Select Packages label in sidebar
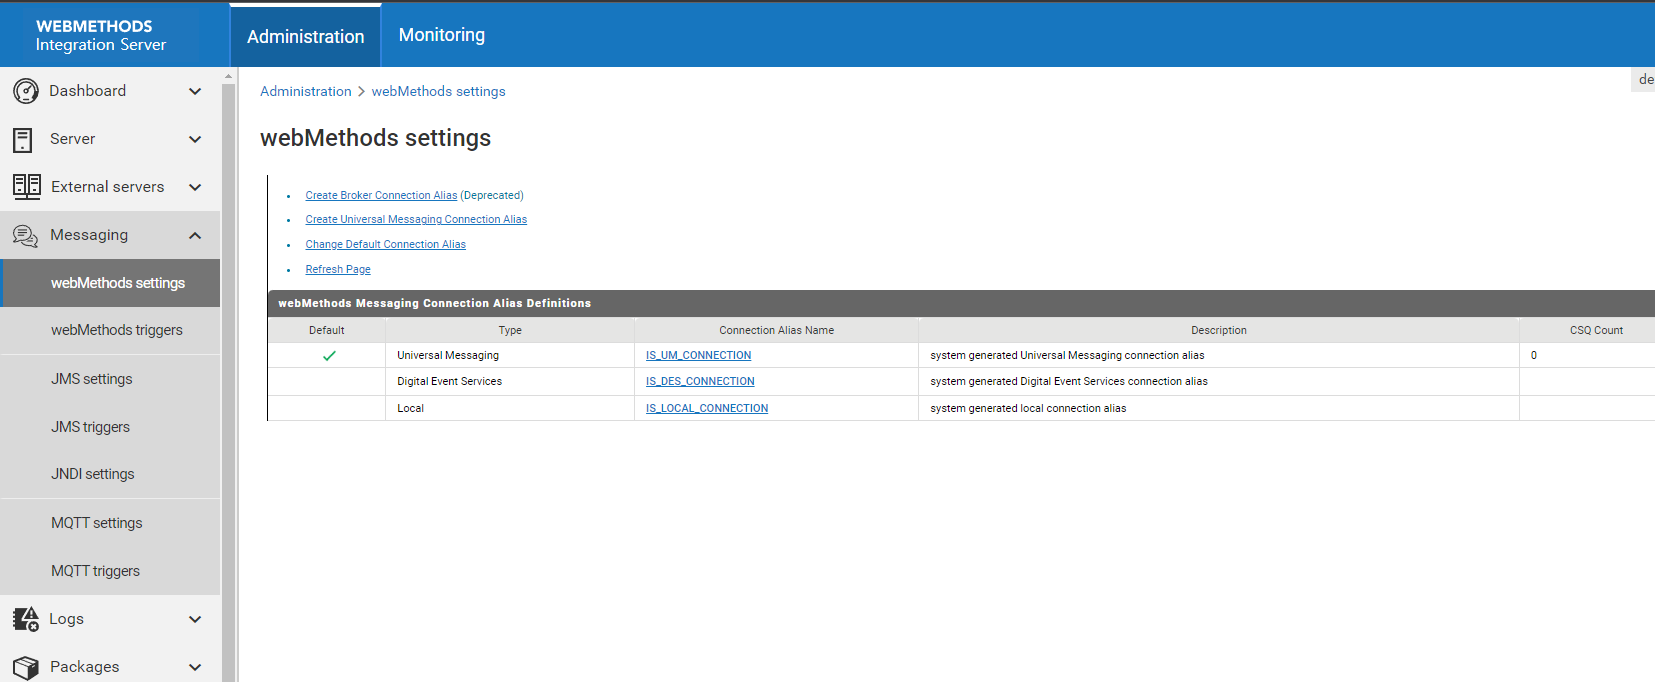1655x682 pixels. point(85,667)
